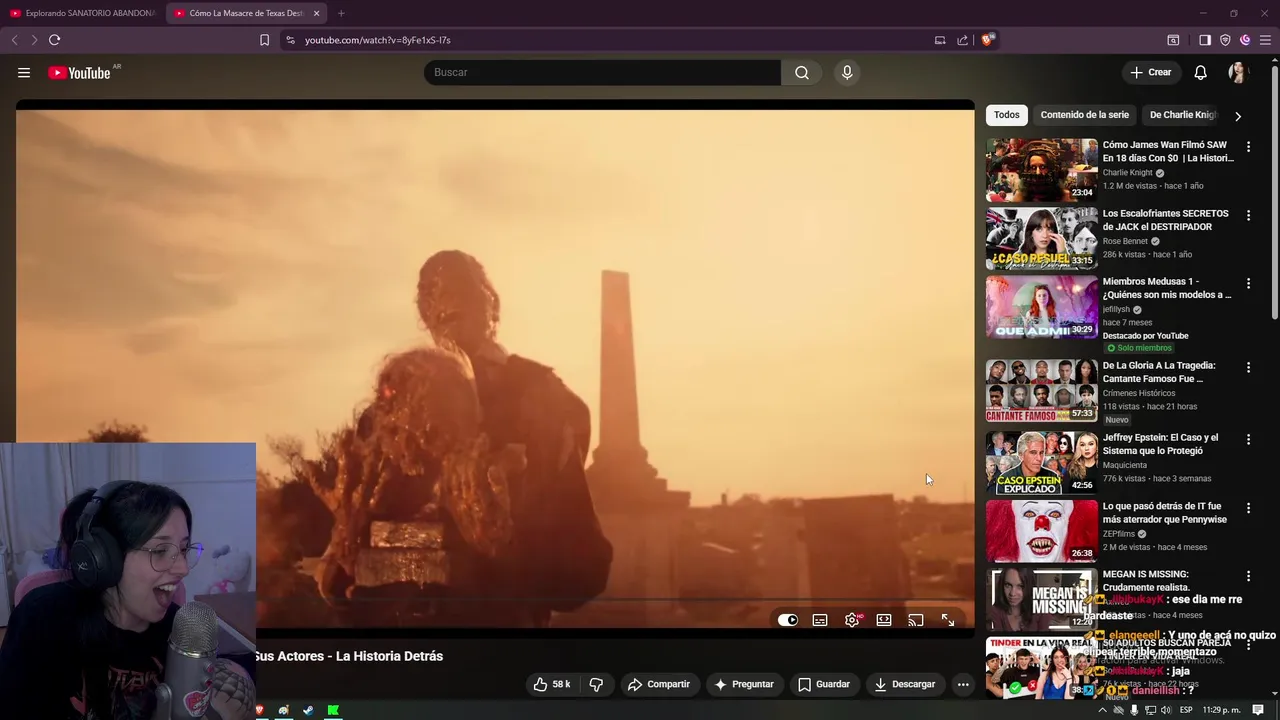The width and height of the screenshot is (1280, 720).
Task: Go to the YouTube home logo
Action: point(79,73)
